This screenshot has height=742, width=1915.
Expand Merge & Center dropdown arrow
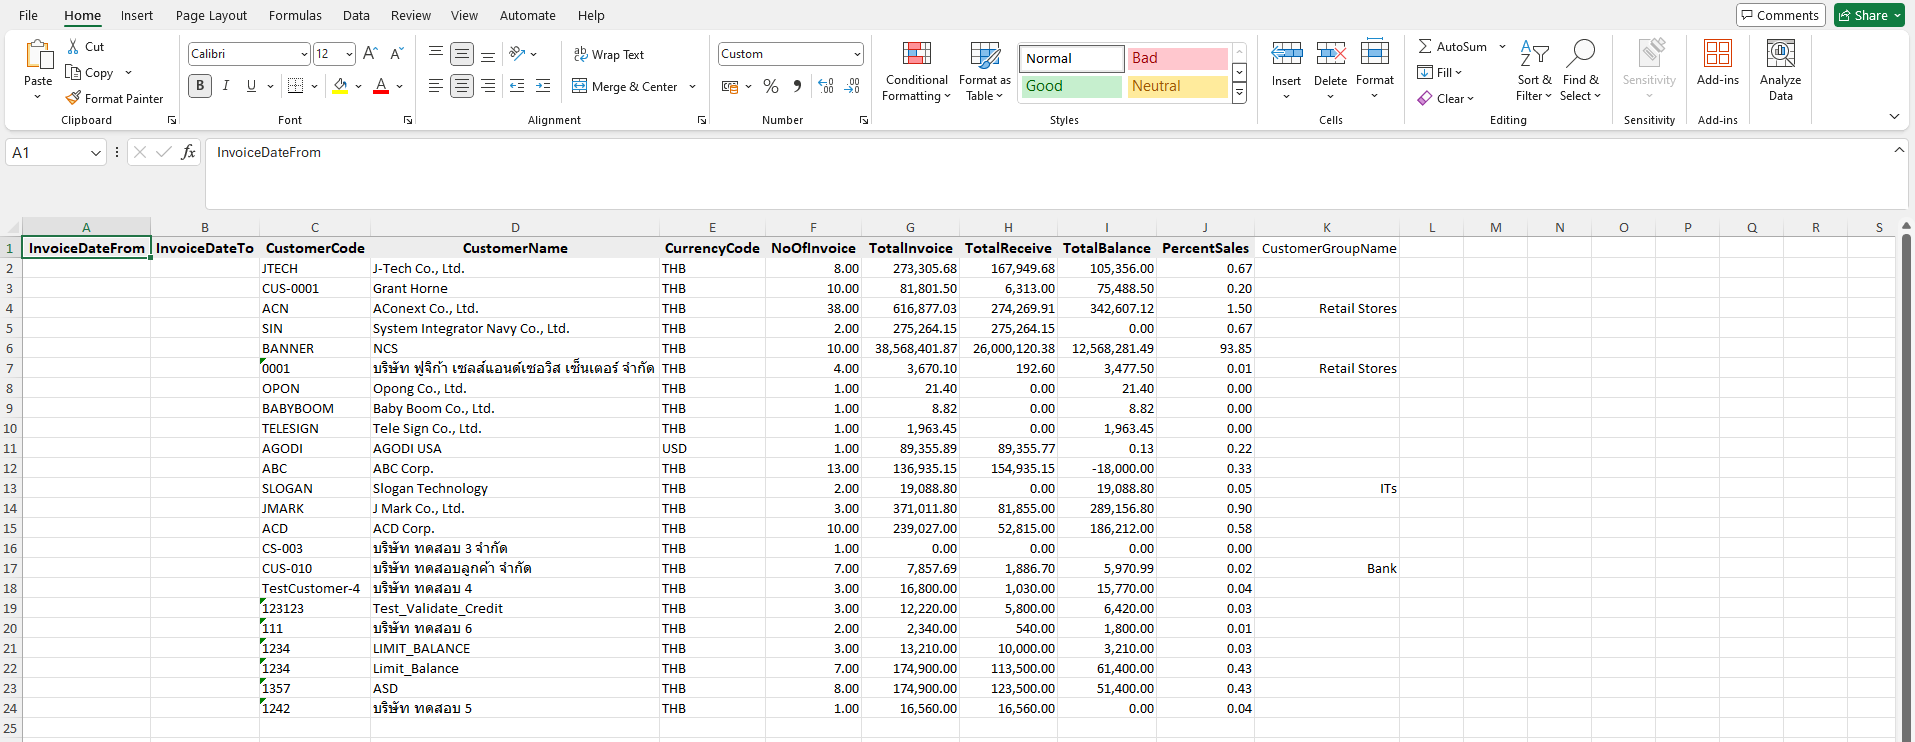click(x=692, y=87)
